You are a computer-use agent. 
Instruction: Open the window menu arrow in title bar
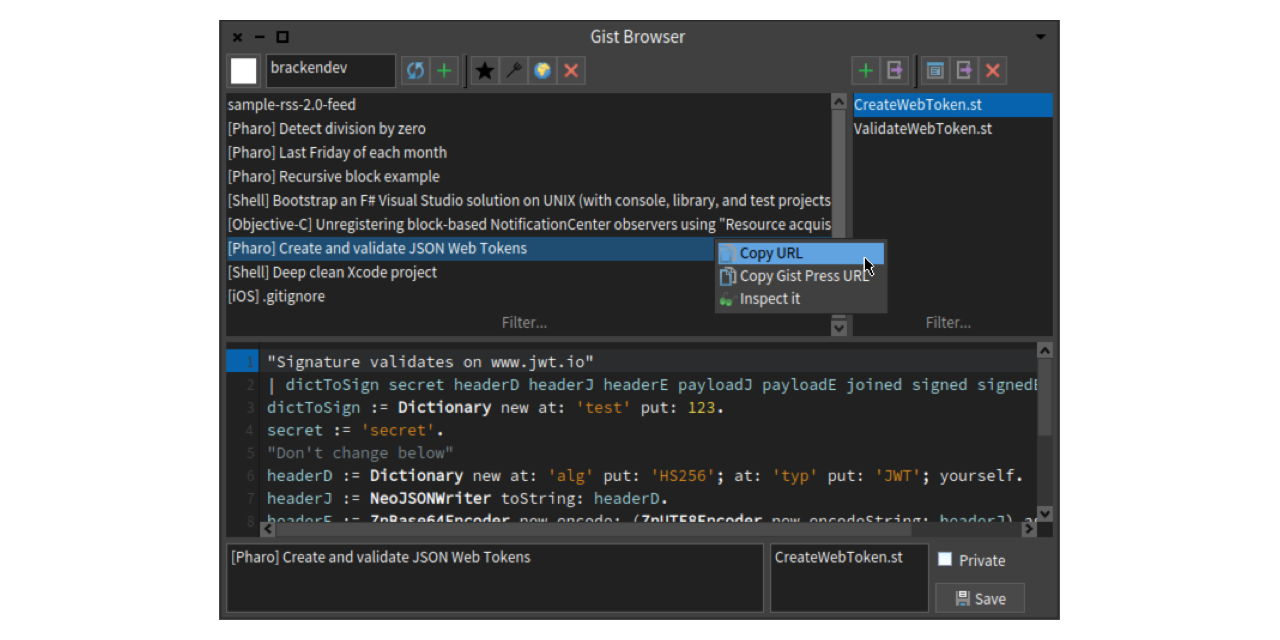(x=1040, y=37)
